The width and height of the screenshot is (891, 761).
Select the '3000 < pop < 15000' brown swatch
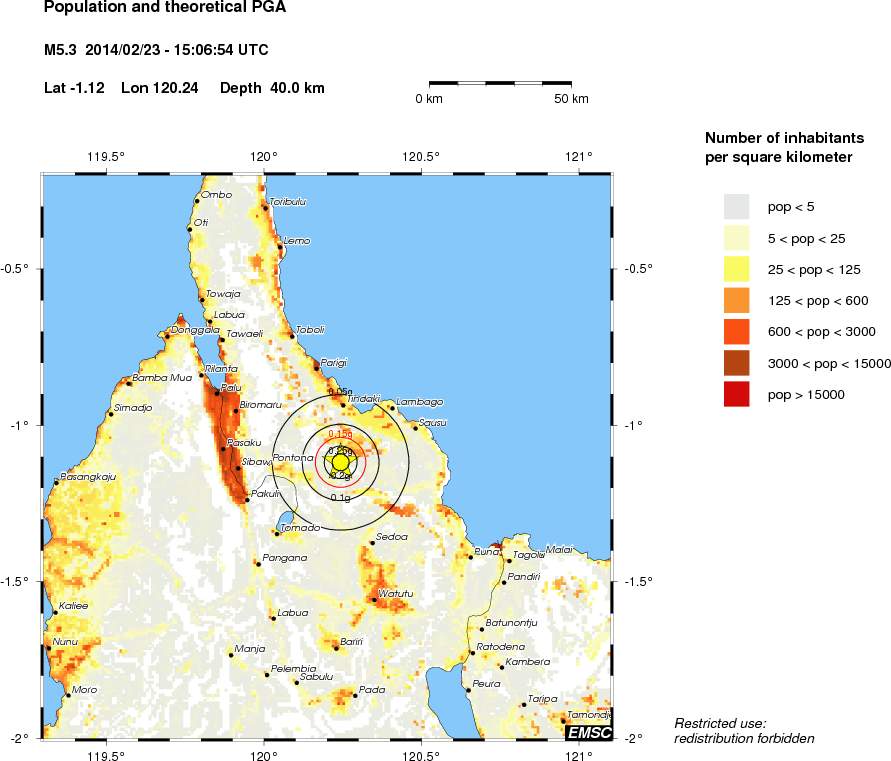(x=736, y=363)
